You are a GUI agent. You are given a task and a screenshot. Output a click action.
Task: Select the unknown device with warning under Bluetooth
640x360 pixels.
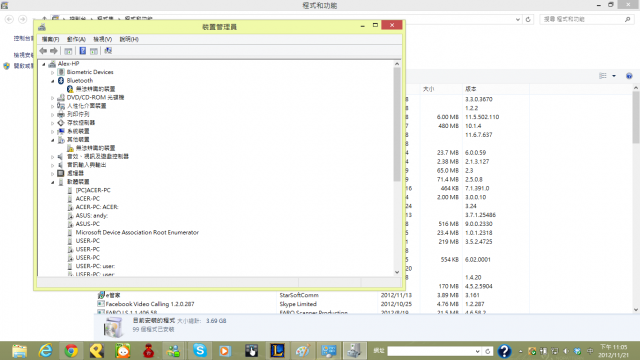[x=91, y=89]
